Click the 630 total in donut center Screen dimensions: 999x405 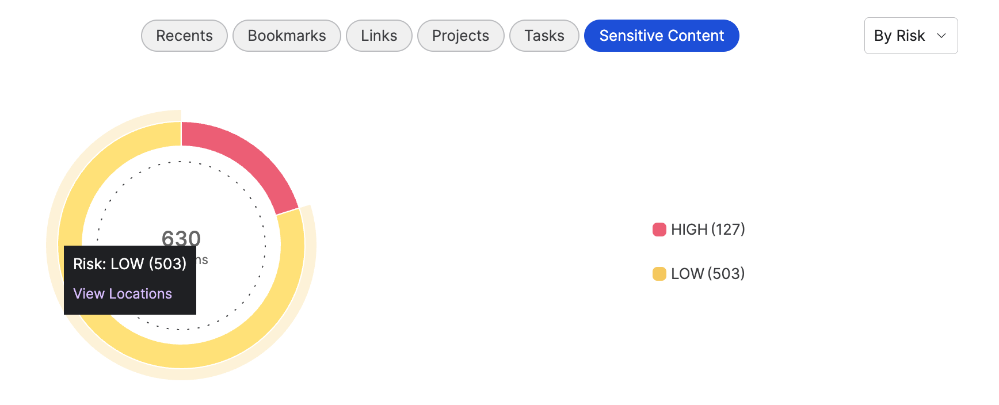point(181,238)
